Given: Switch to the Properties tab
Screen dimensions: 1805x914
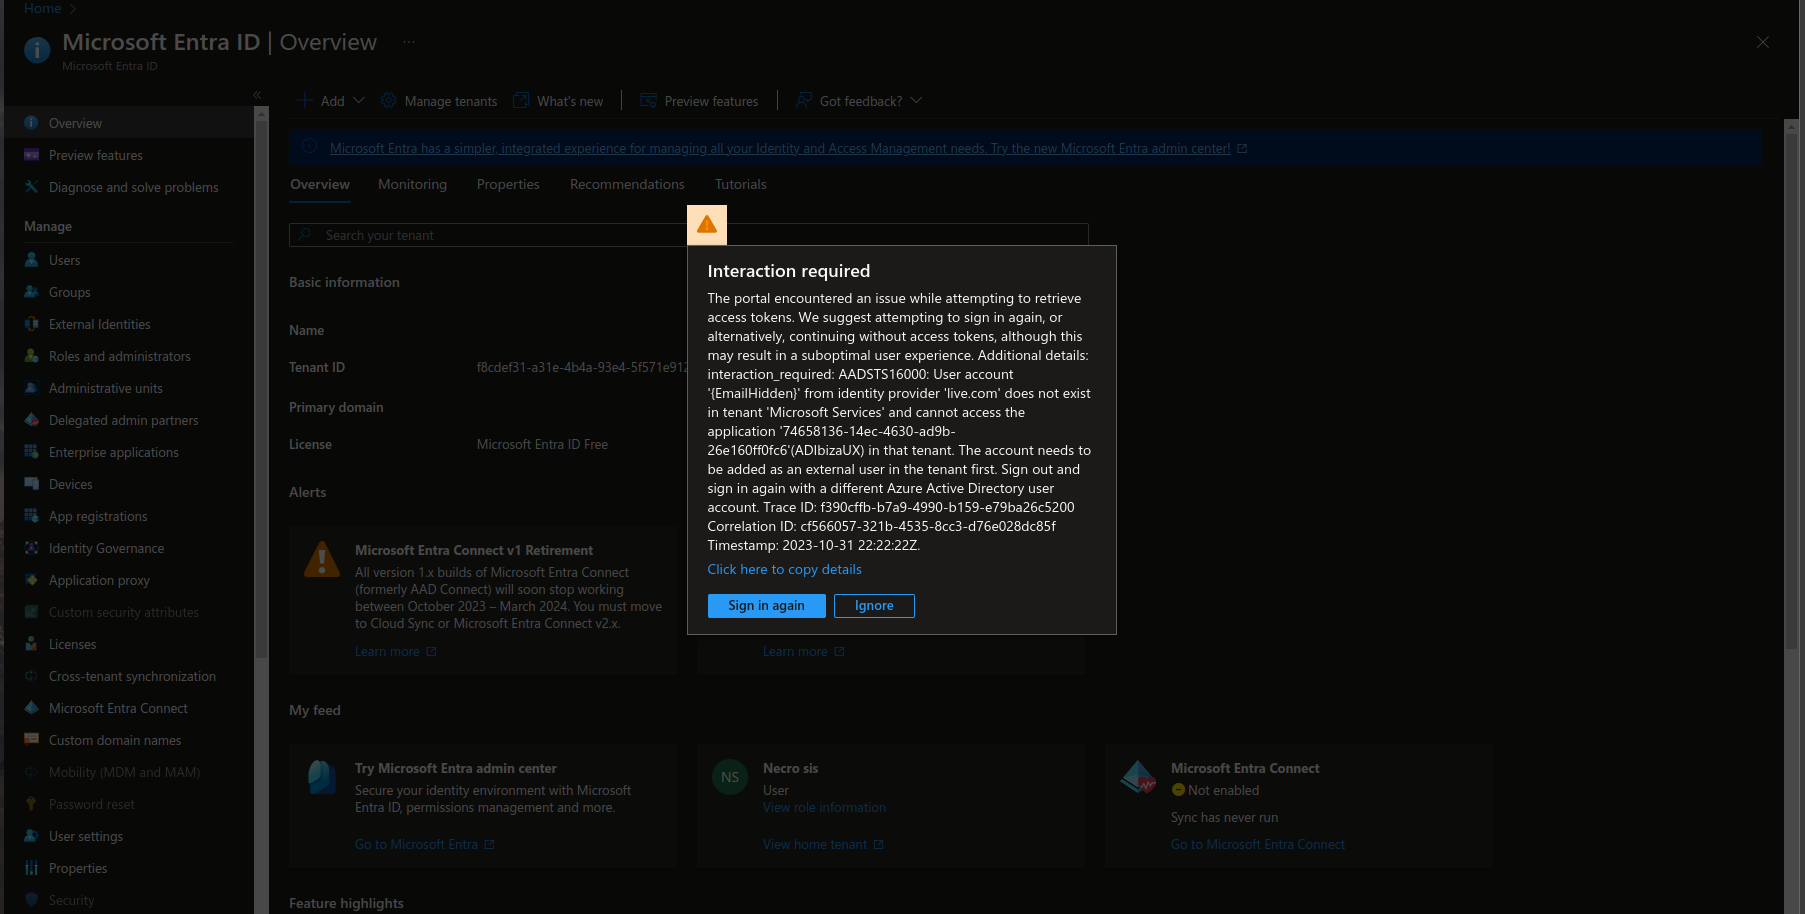Looking at the screenshot, I should click(x=508, y=184).
